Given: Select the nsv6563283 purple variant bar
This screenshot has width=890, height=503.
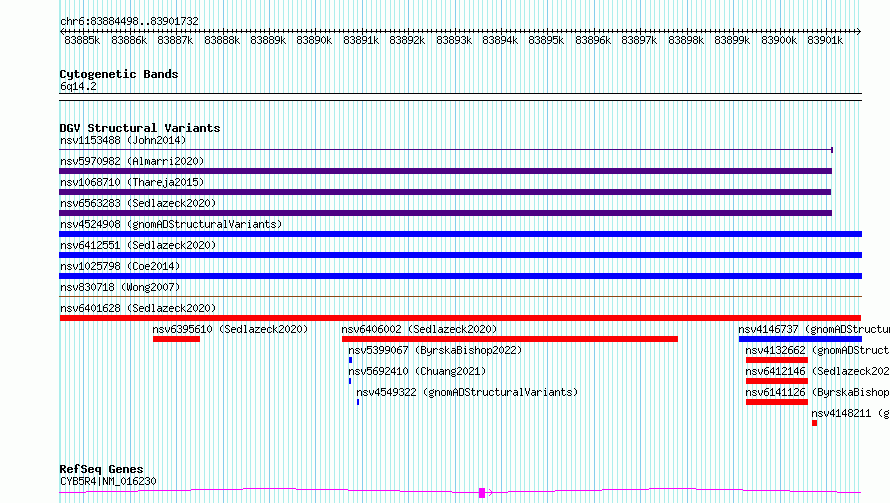Looking at the screenshot, I should (446, 213).
